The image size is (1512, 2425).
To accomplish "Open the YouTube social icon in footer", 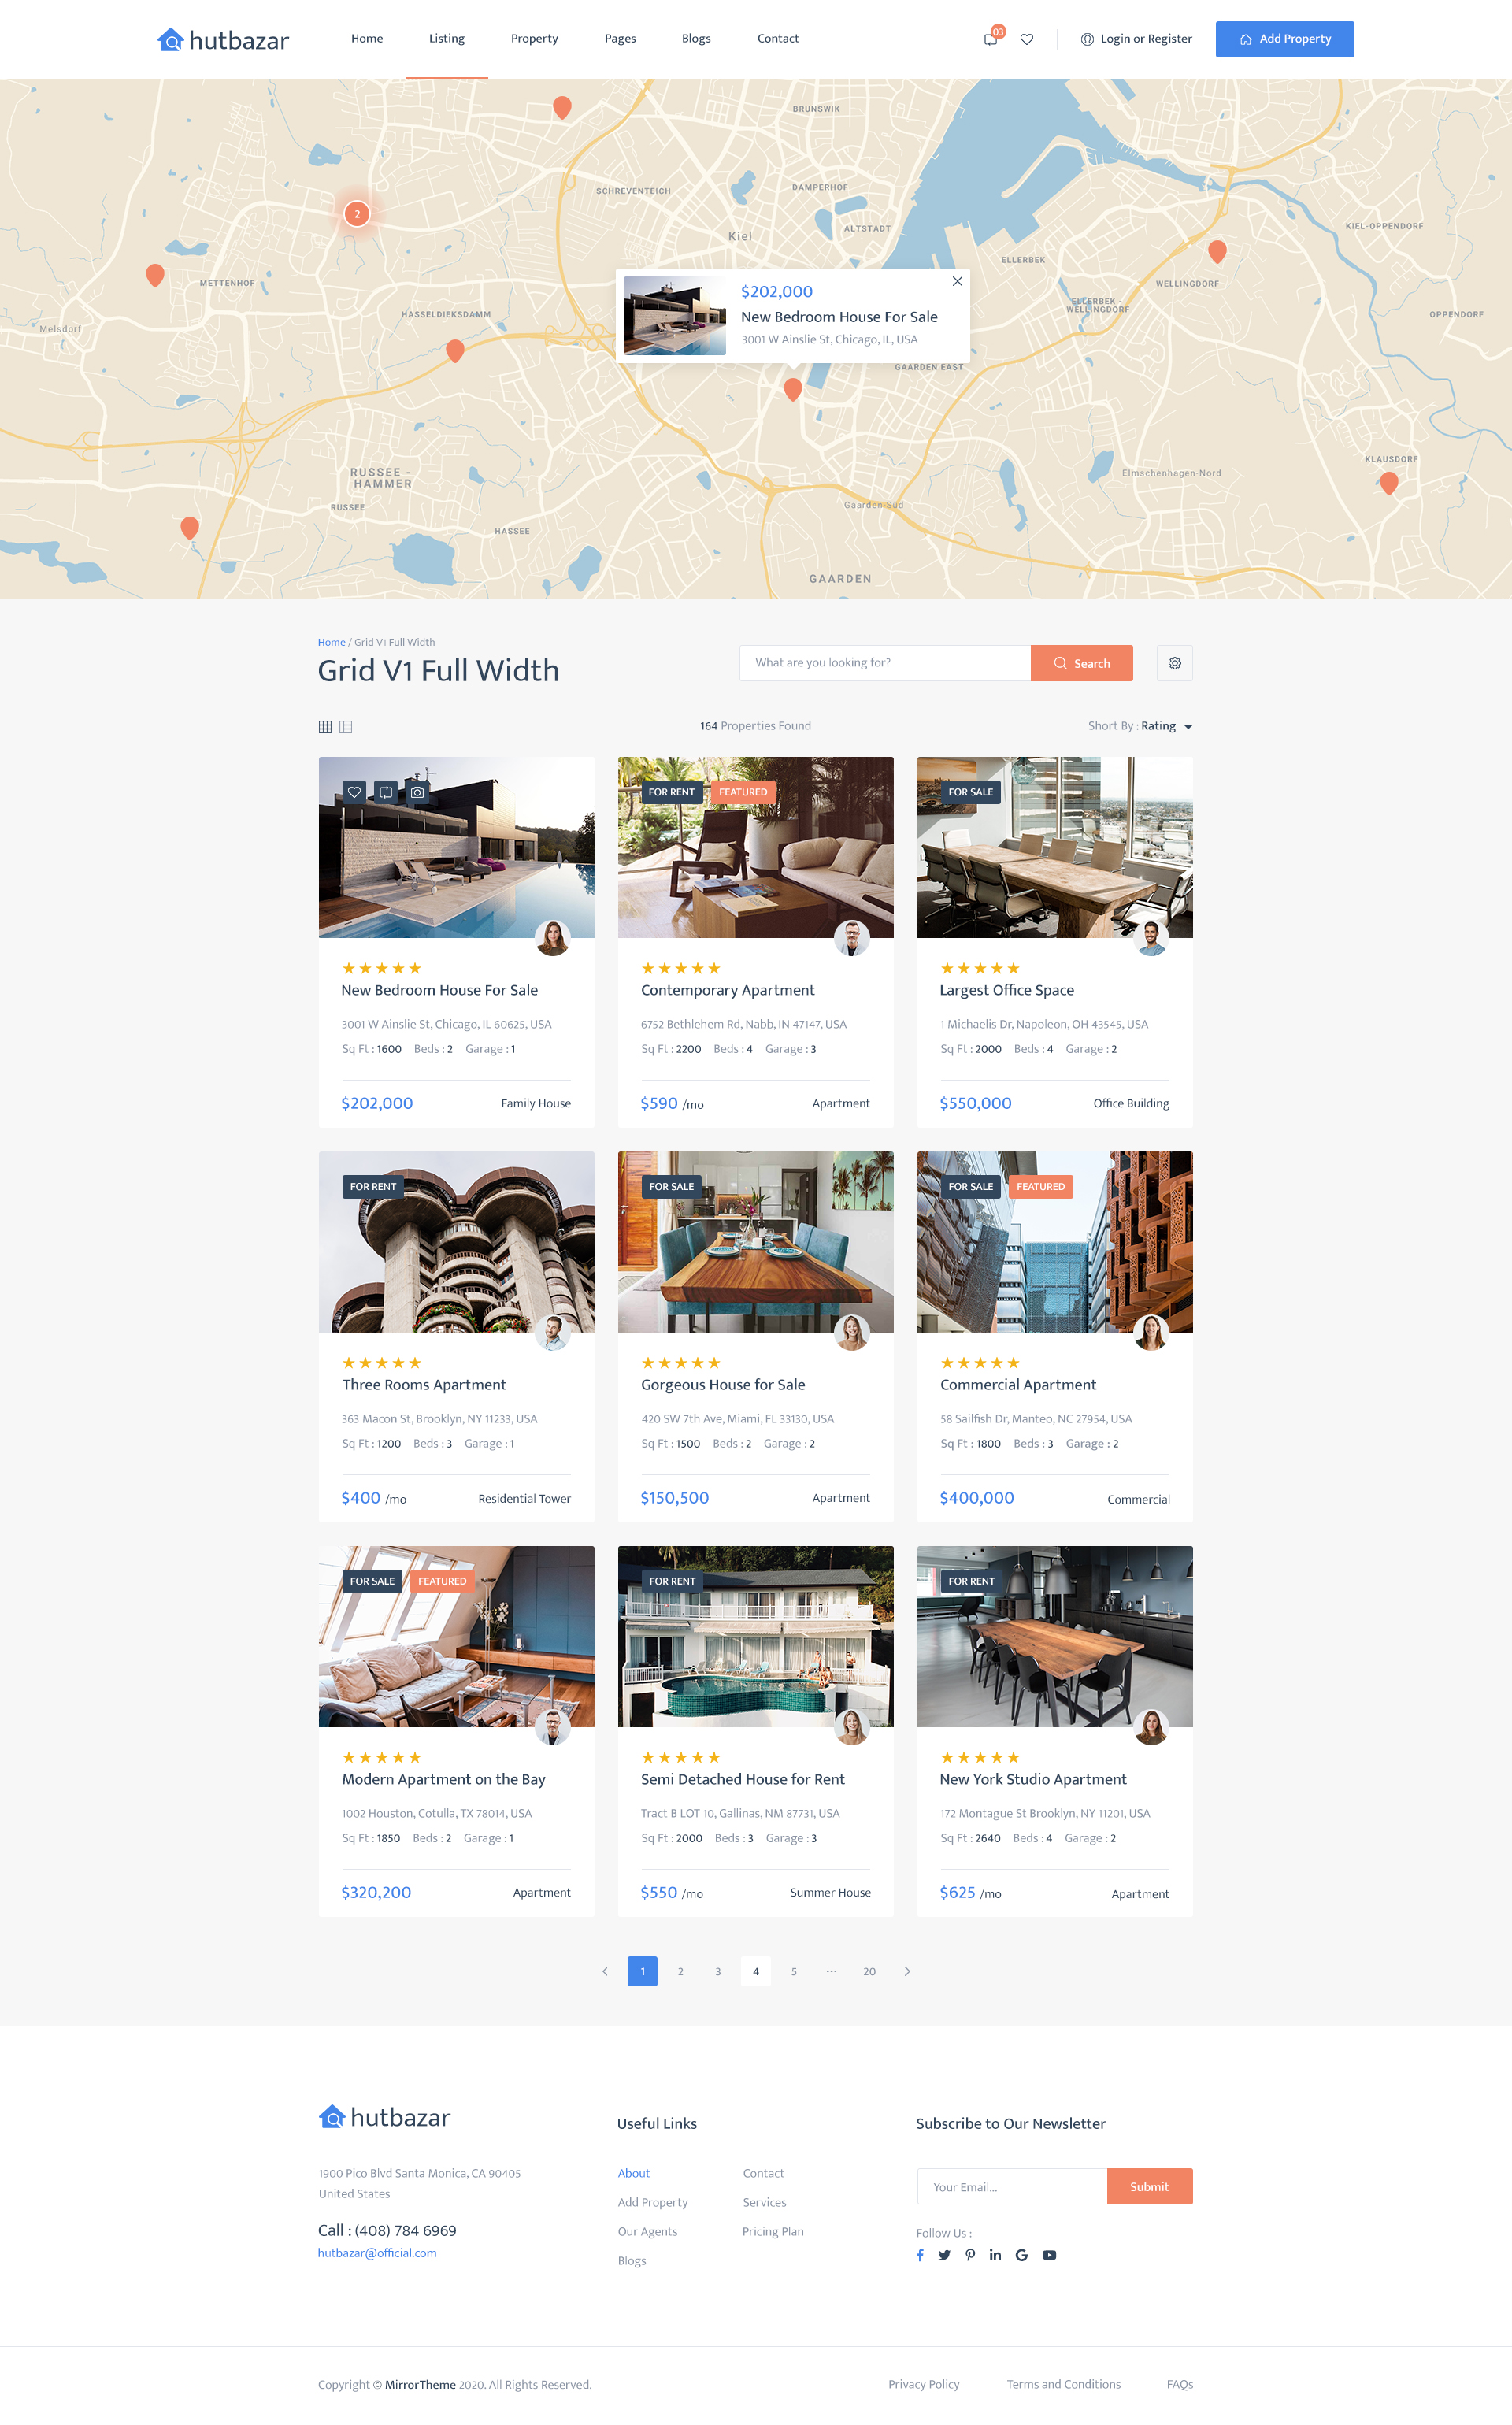I will [x=1049, y=2254].
